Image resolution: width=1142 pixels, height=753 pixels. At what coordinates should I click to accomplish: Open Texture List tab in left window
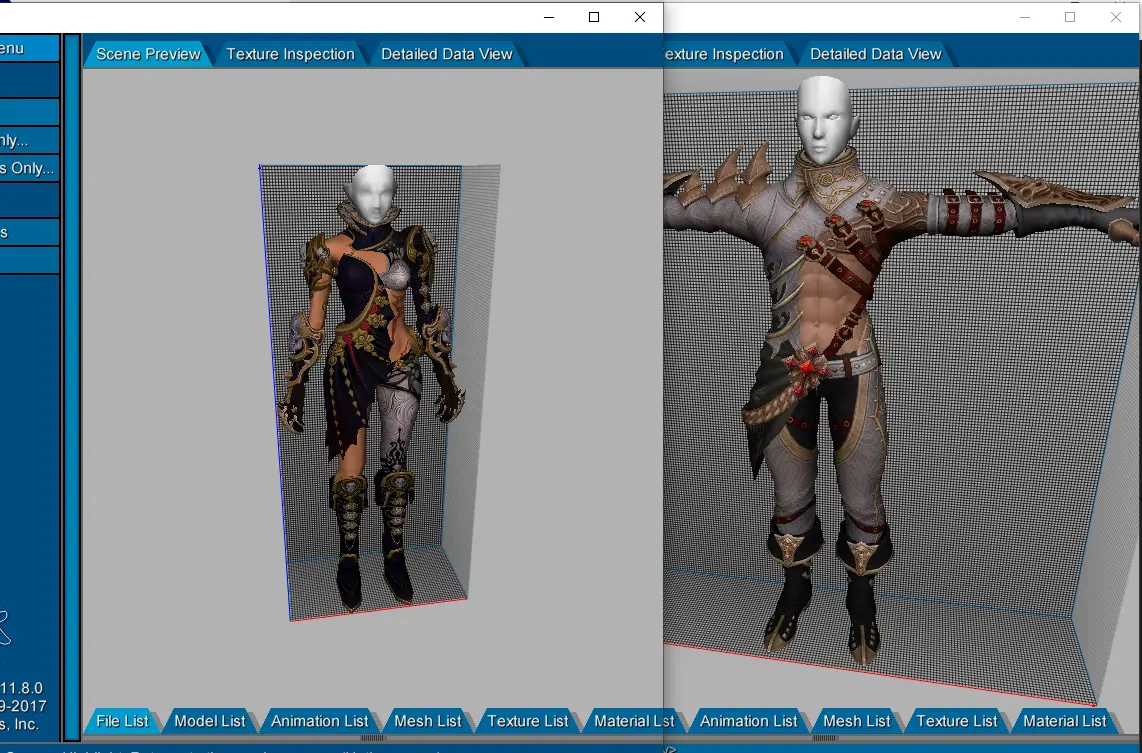527,721
